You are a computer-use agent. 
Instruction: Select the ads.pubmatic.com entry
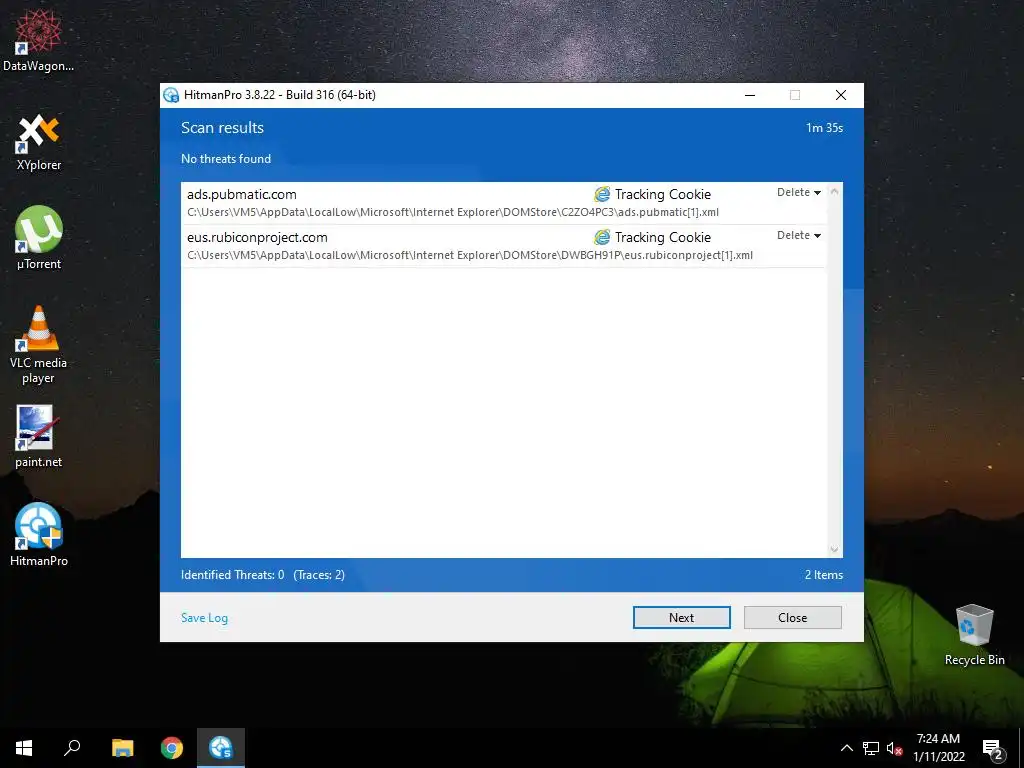pos(503,203)
